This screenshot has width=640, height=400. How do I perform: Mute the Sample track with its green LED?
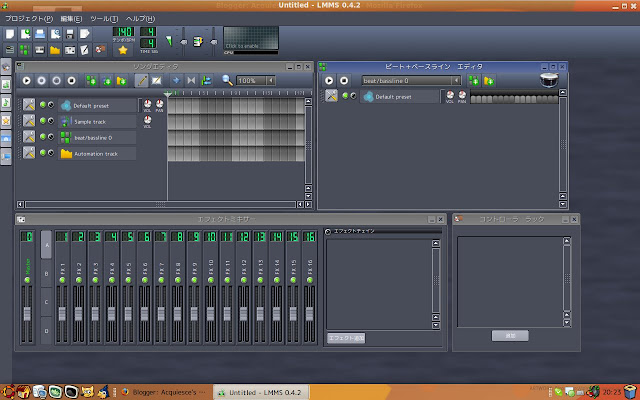pos(43,121)
